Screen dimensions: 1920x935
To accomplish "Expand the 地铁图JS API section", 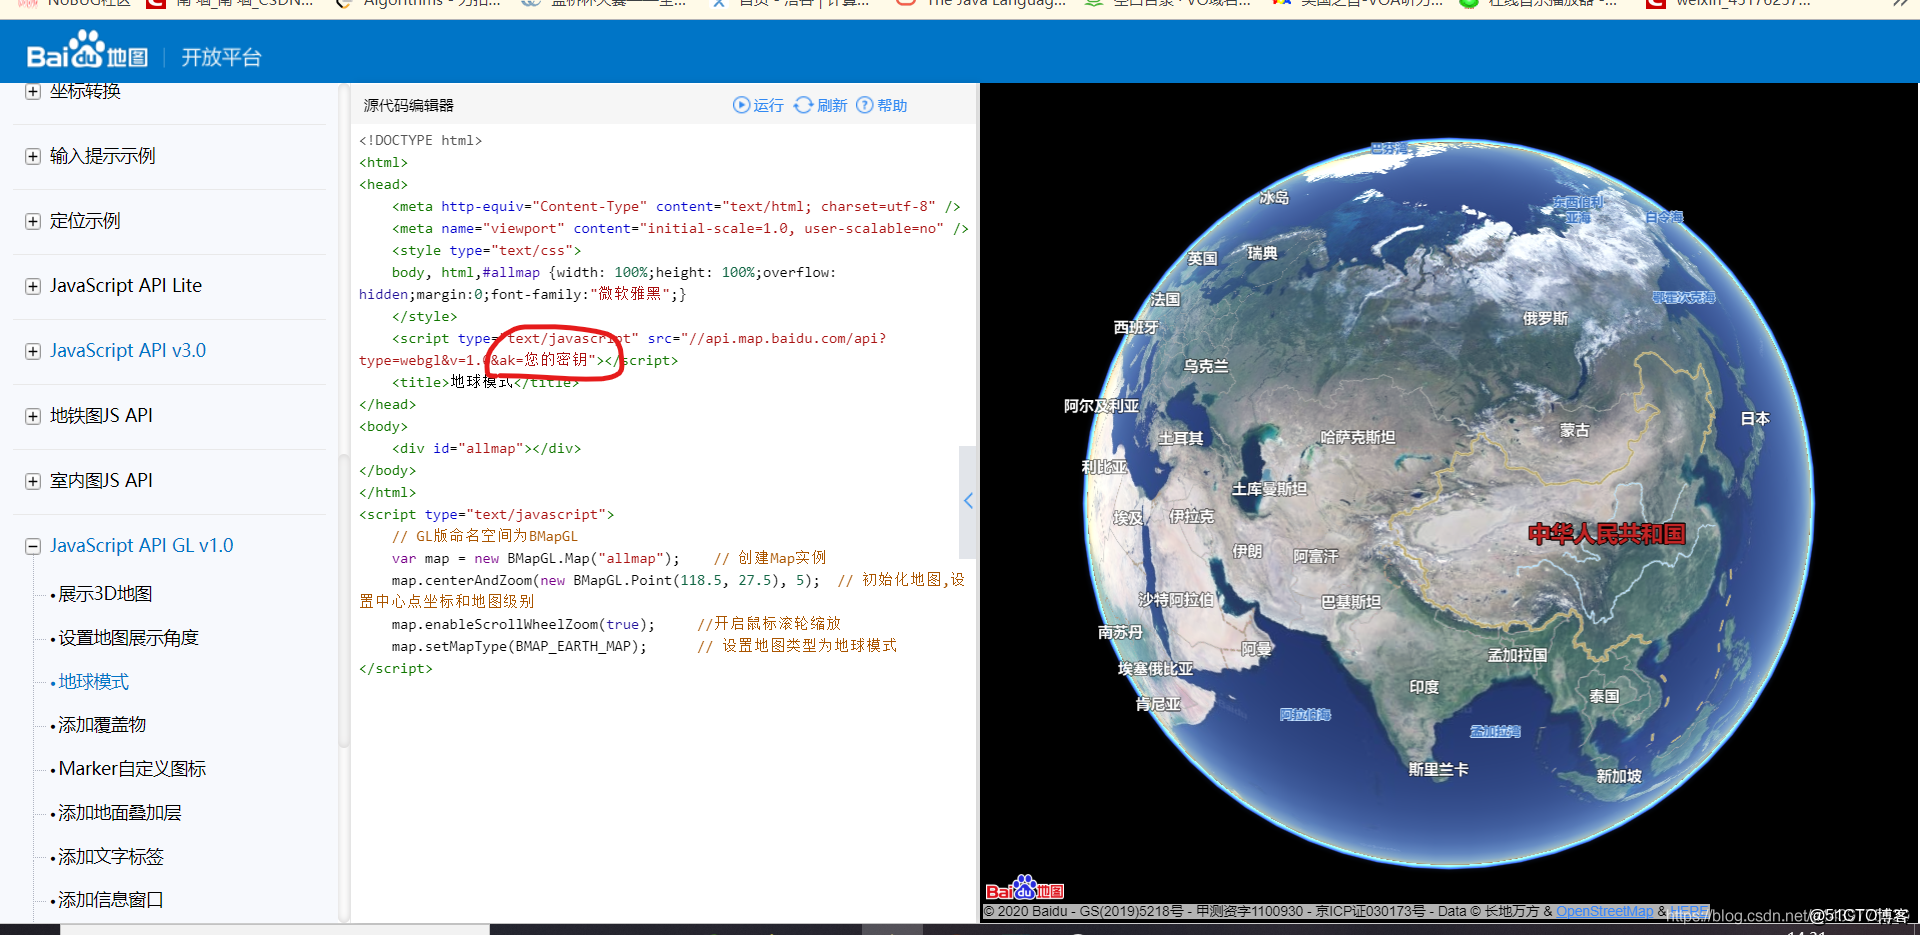I will (33, 417).
